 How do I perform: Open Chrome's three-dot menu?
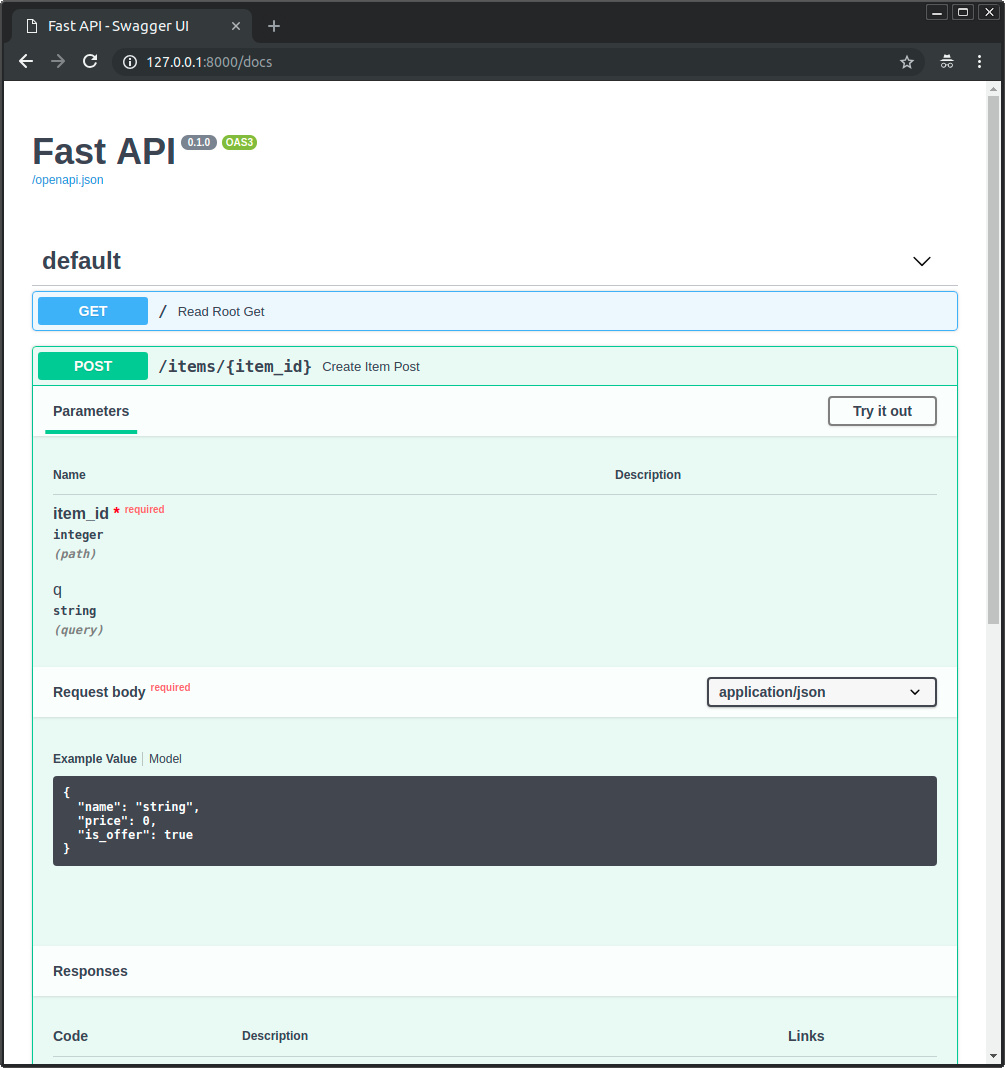tap(979, 61)
